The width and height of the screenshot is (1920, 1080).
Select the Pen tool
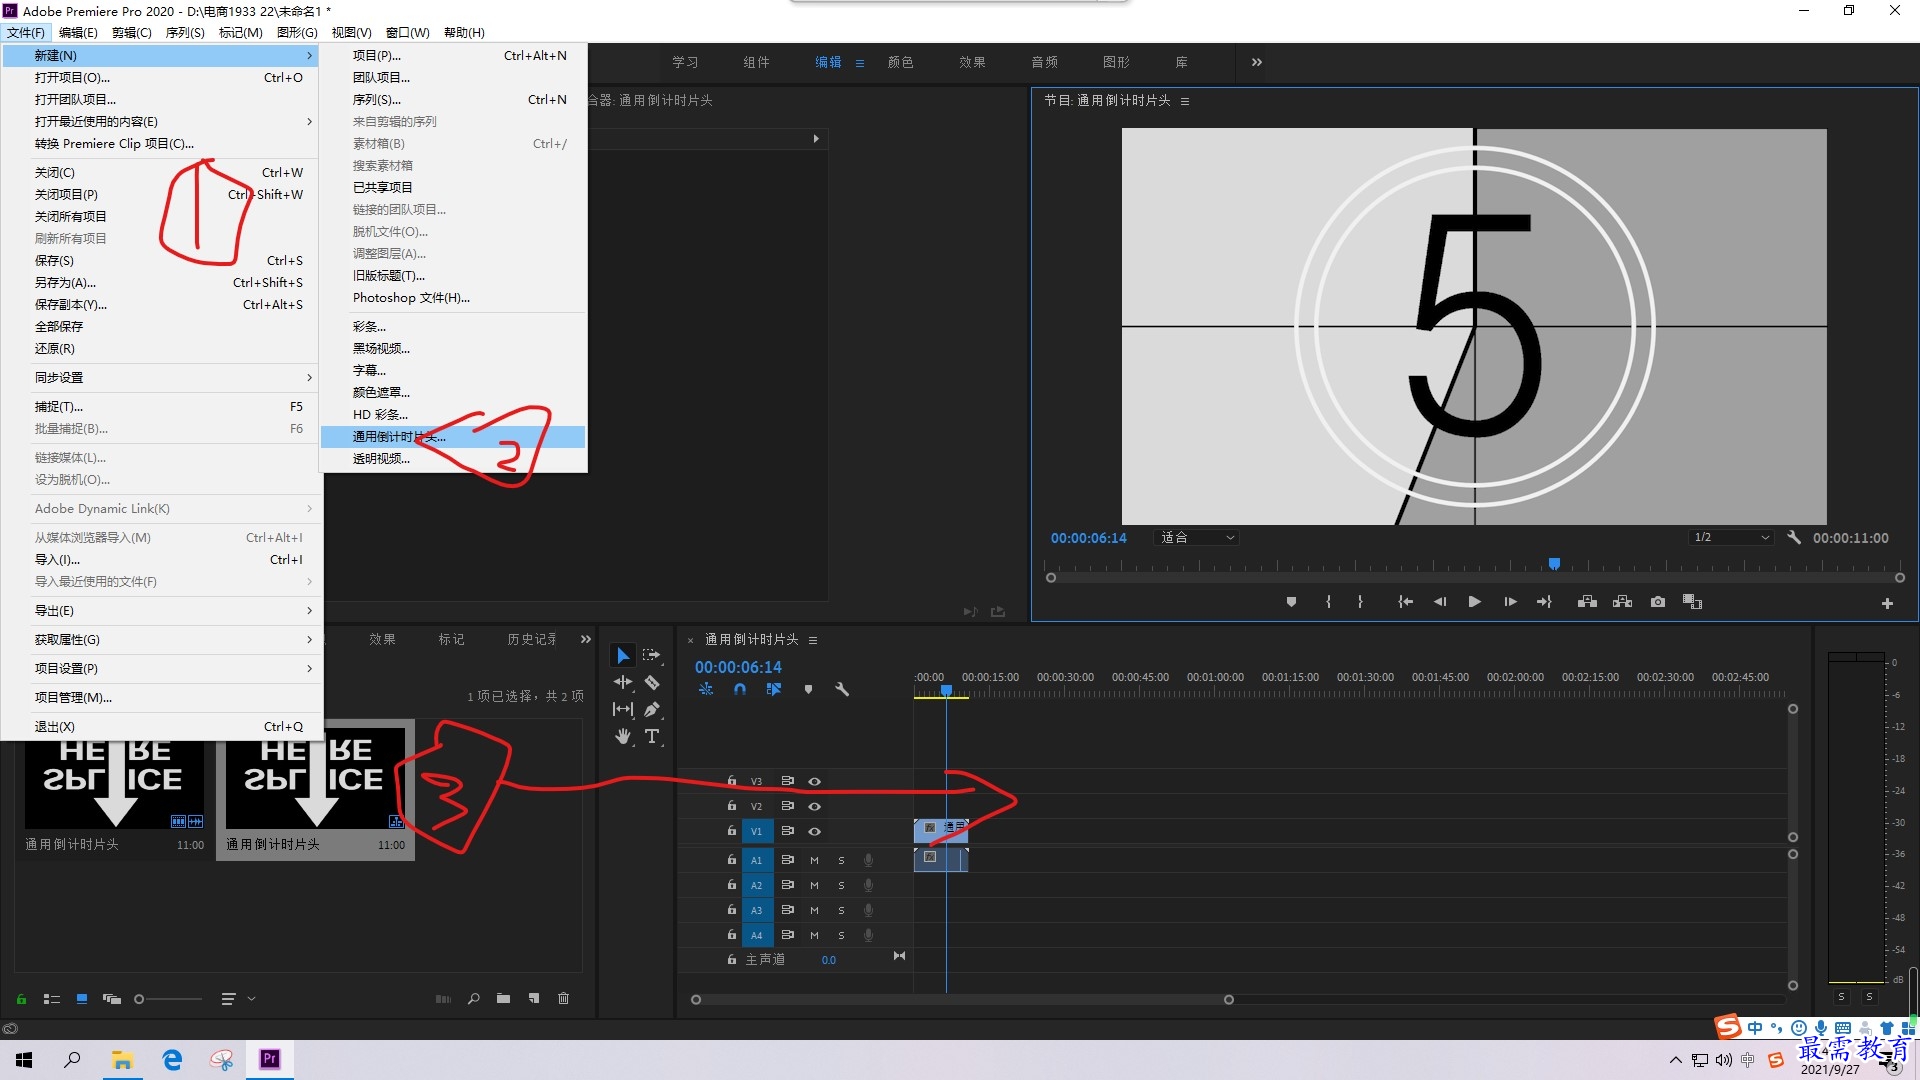pyautogui.click(x=651, y=709)
